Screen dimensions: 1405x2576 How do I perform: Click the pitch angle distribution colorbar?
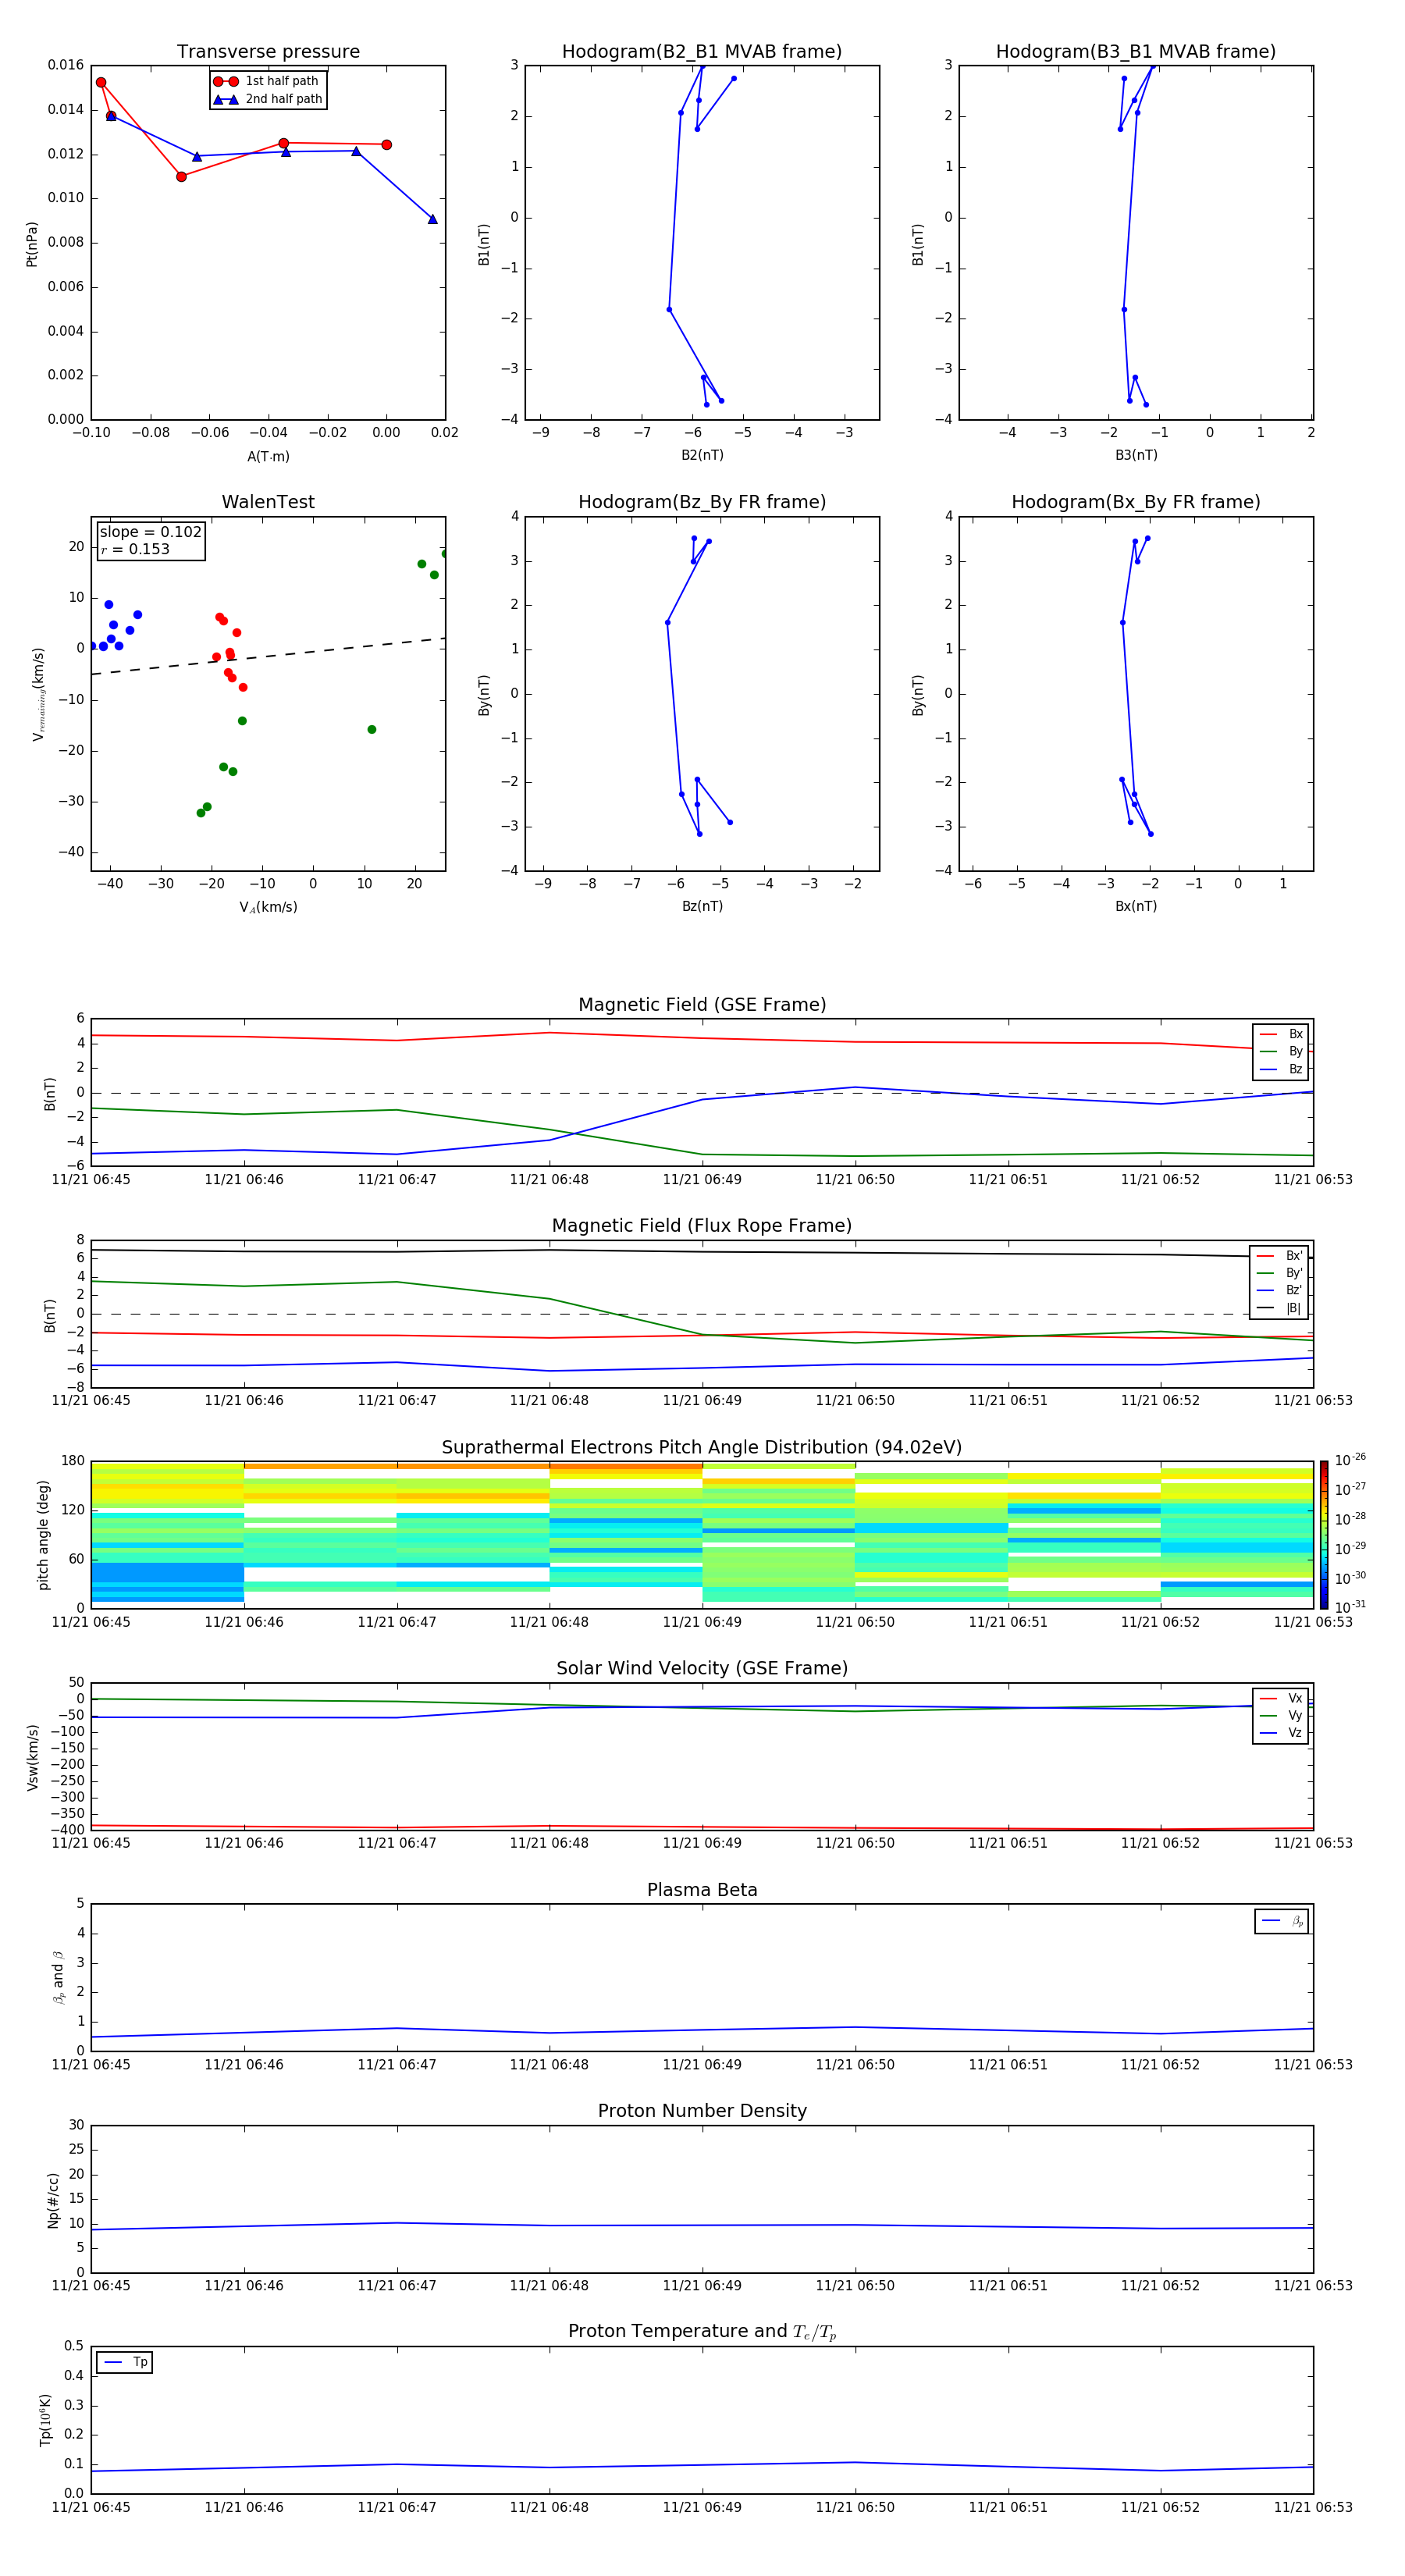pyautogui.click(x=1324, y=1535)
